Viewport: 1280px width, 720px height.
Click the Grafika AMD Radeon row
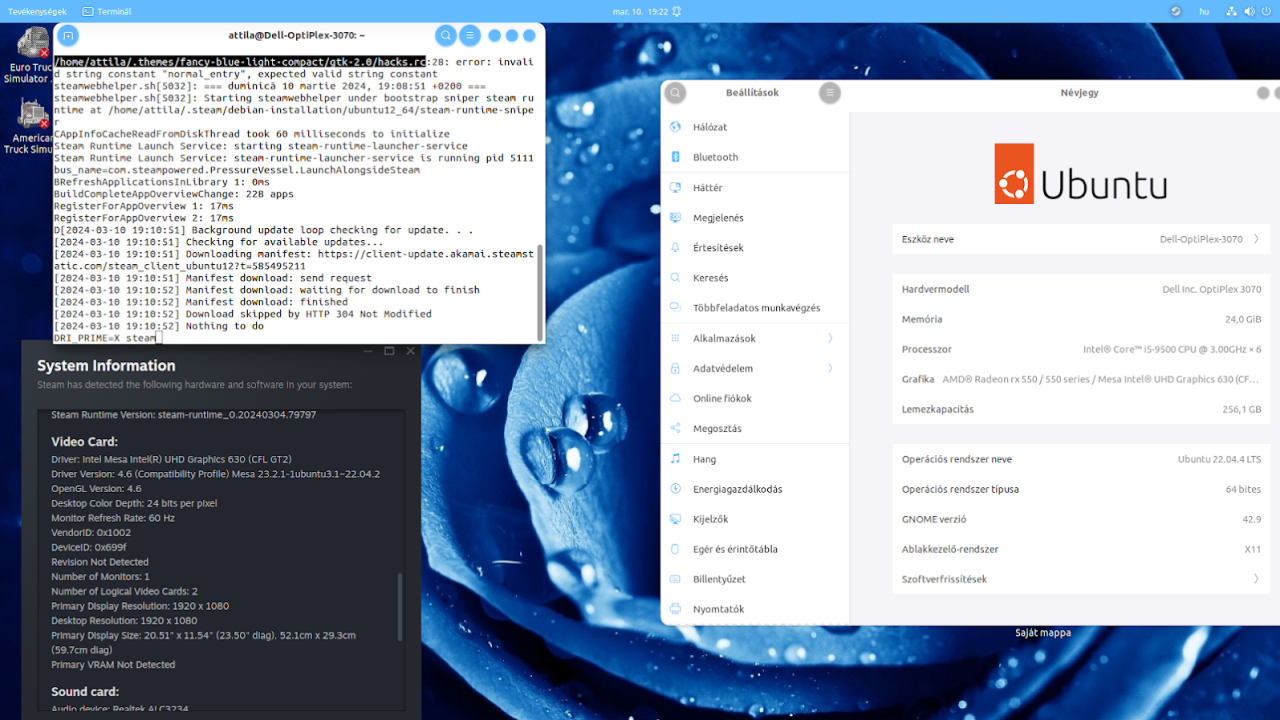point(1081,379)
